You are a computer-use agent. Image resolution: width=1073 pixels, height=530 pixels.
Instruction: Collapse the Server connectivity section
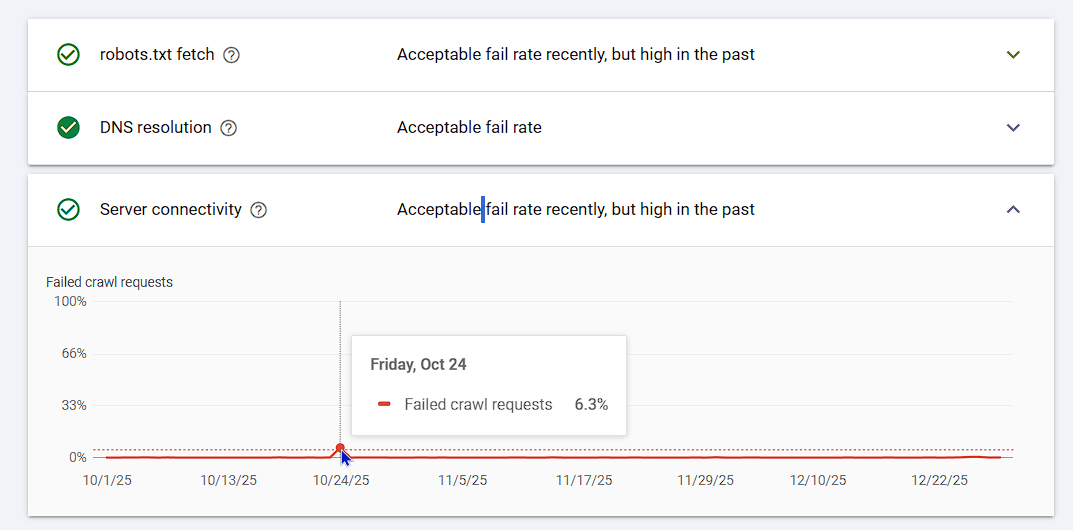tap(1013, 210)
